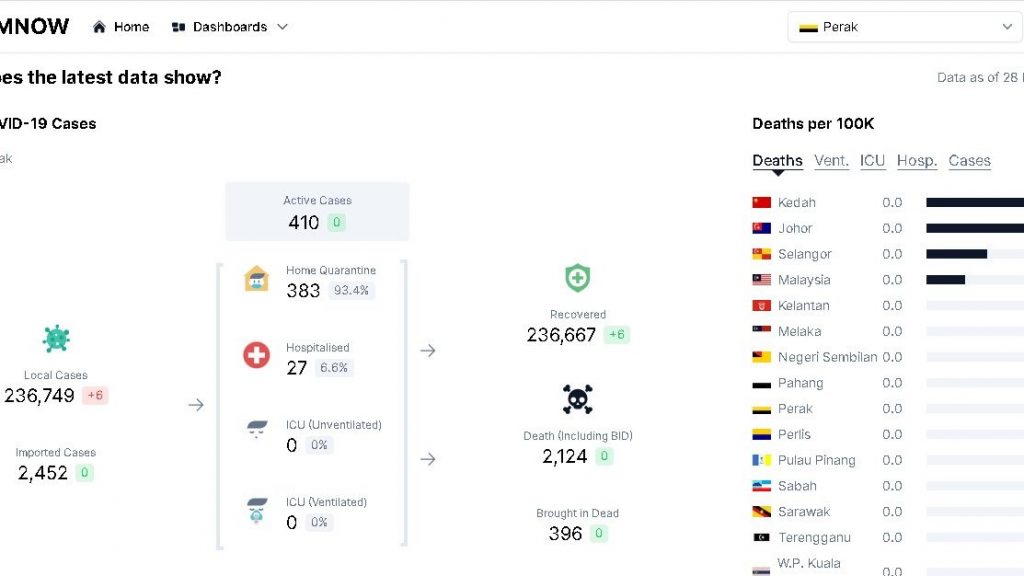
Task: Click the ICU (Unventilated) icon
Action: [257, 431]
